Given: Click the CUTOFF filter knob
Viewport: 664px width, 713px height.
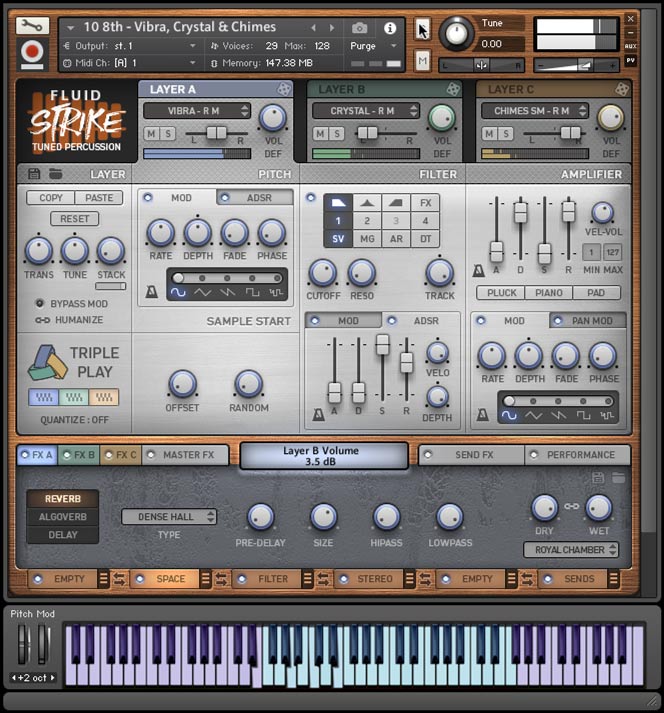Looking at the screenshot, I should point(322,273).
